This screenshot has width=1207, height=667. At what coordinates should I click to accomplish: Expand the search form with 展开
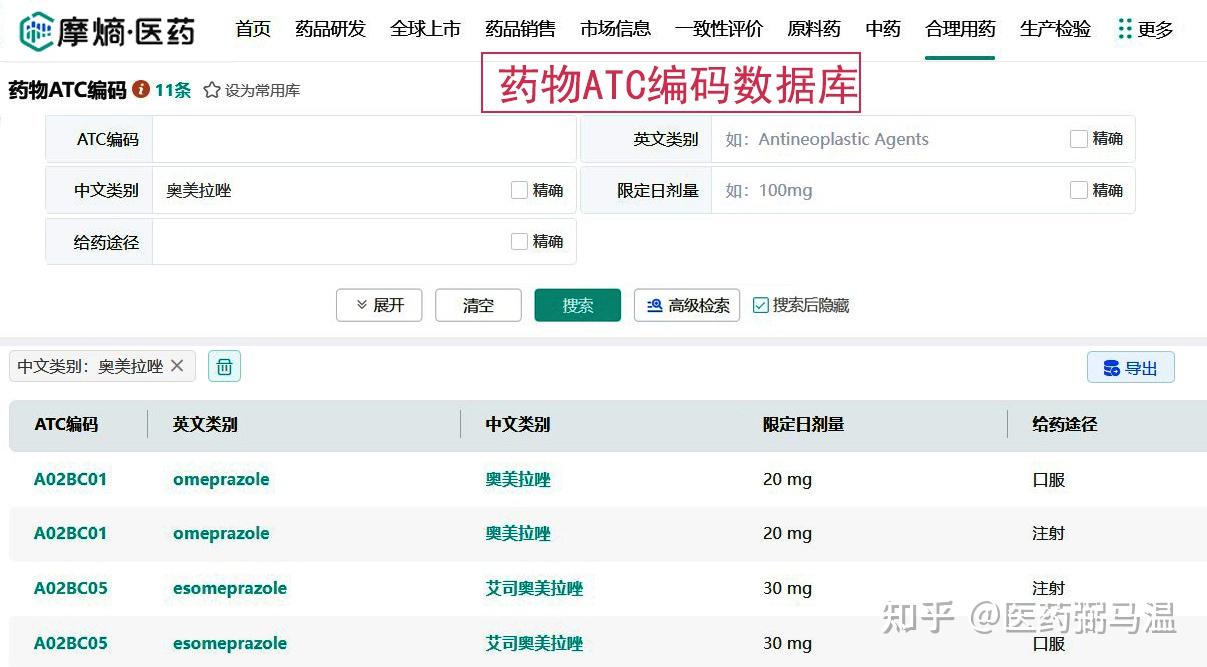[x=379, y=306]
